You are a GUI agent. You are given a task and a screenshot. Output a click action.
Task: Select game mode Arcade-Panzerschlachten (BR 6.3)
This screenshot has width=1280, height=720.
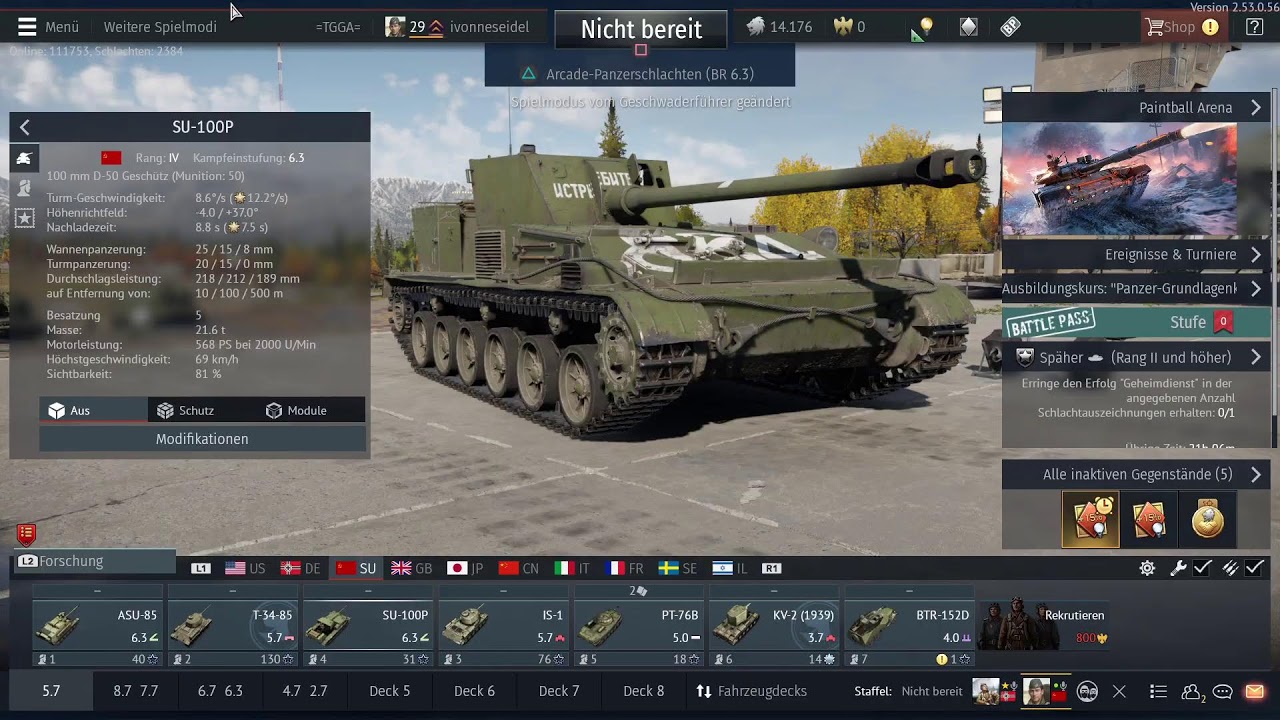tap(640, 74)
